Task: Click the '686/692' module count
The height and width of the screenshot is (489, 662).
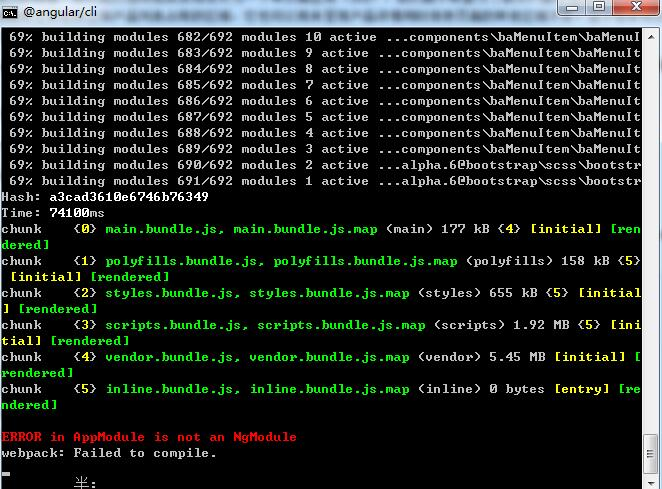Action: tap(205, 101)
